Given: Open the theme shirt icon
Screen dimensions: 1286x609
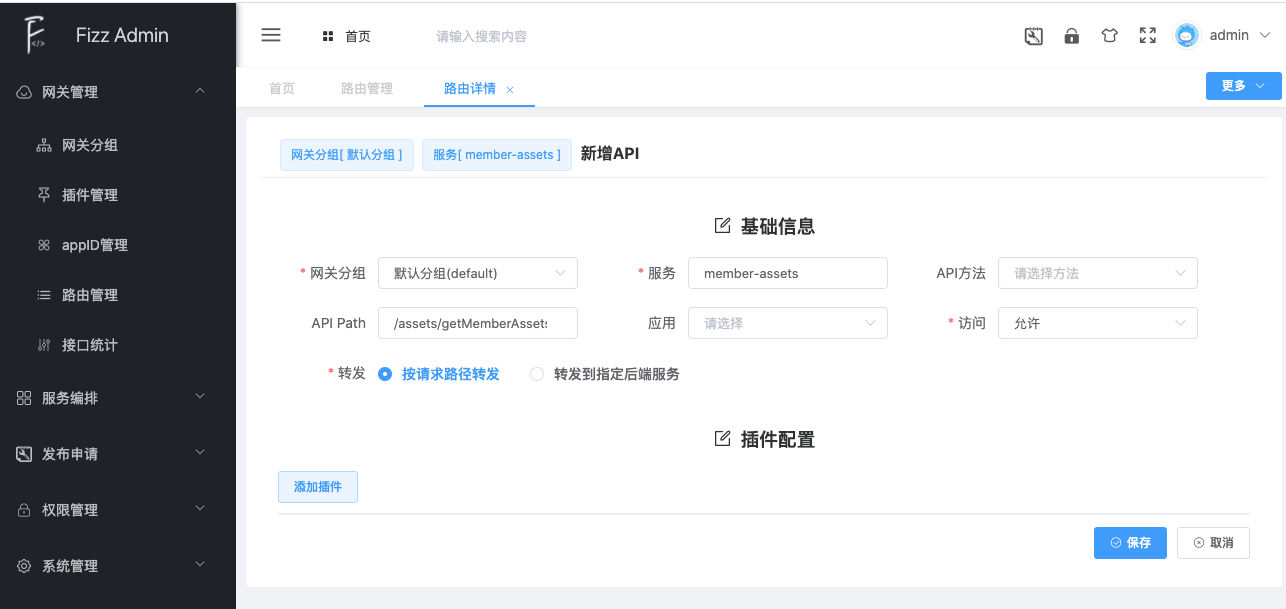Looking at the screenshot, I should coord(1109,36).
